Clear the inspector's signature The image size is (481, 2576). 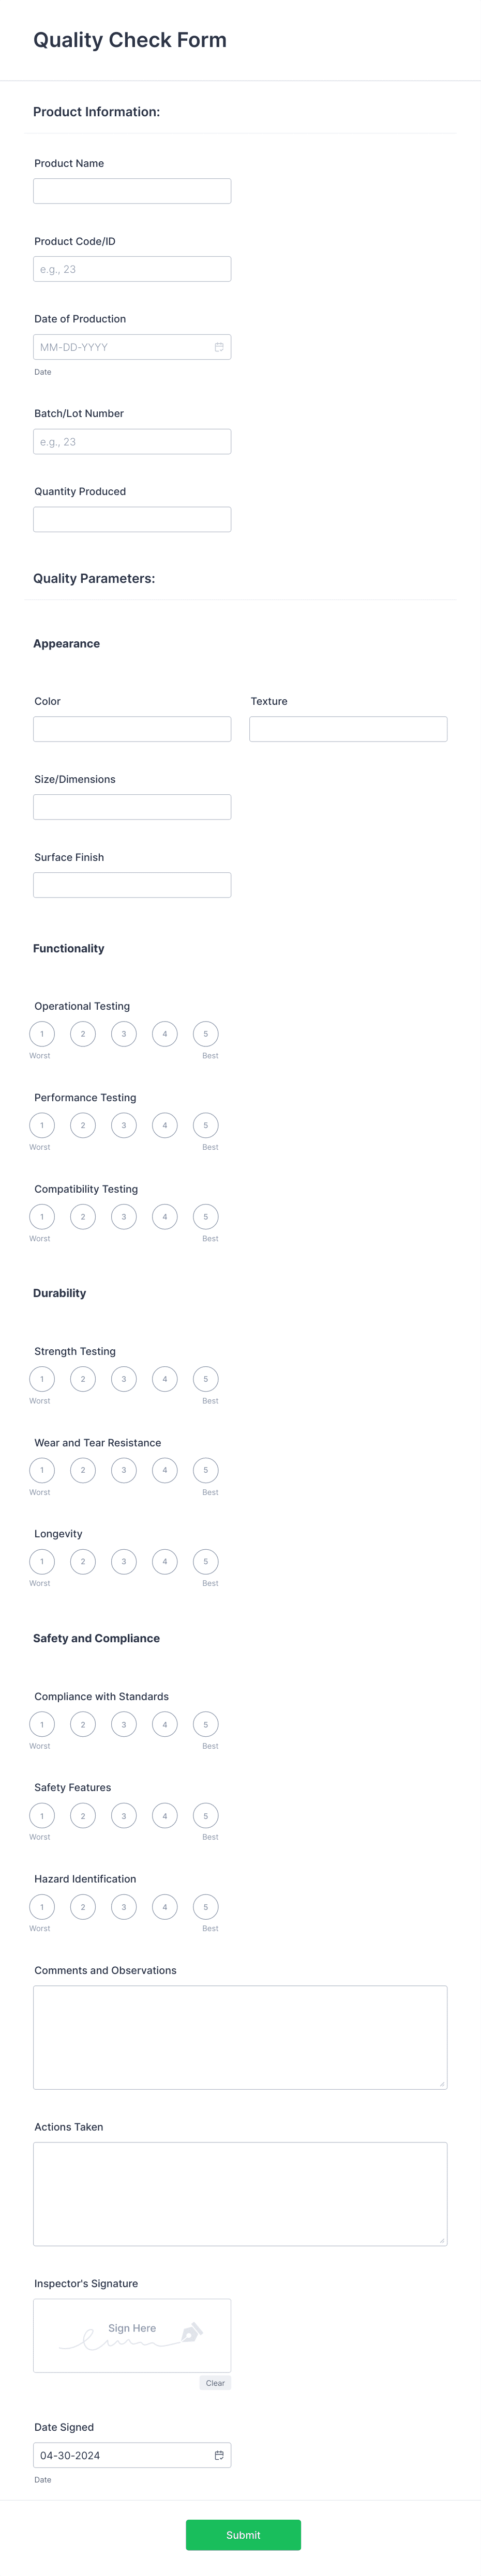(215, 2383)
